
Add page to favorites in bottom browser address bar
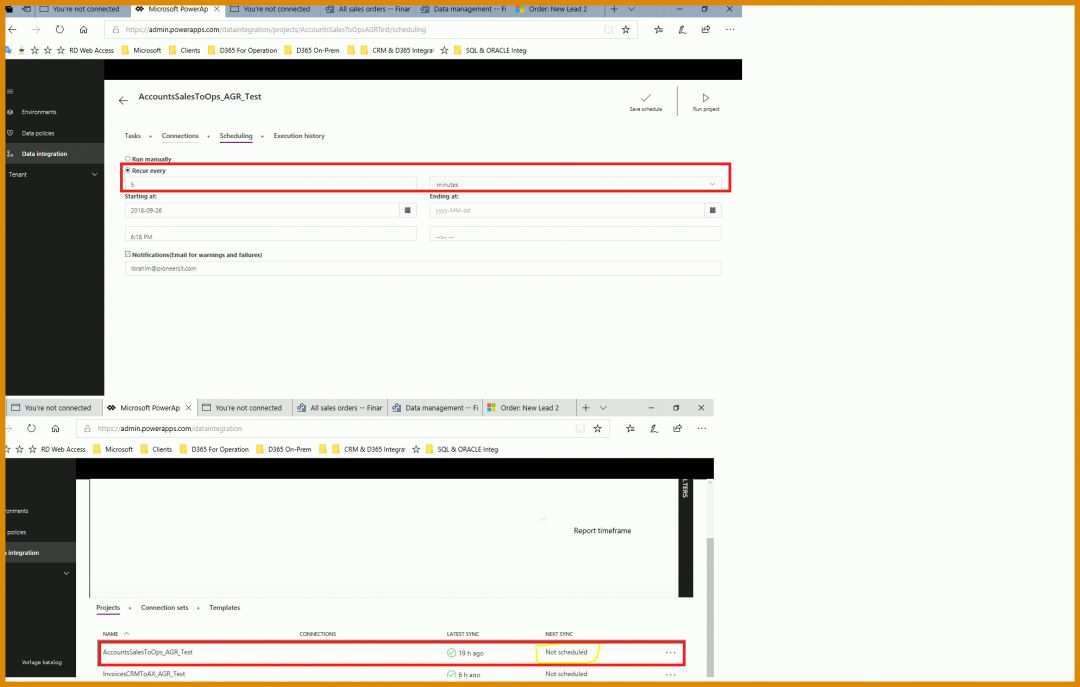(x=597, y=429)
